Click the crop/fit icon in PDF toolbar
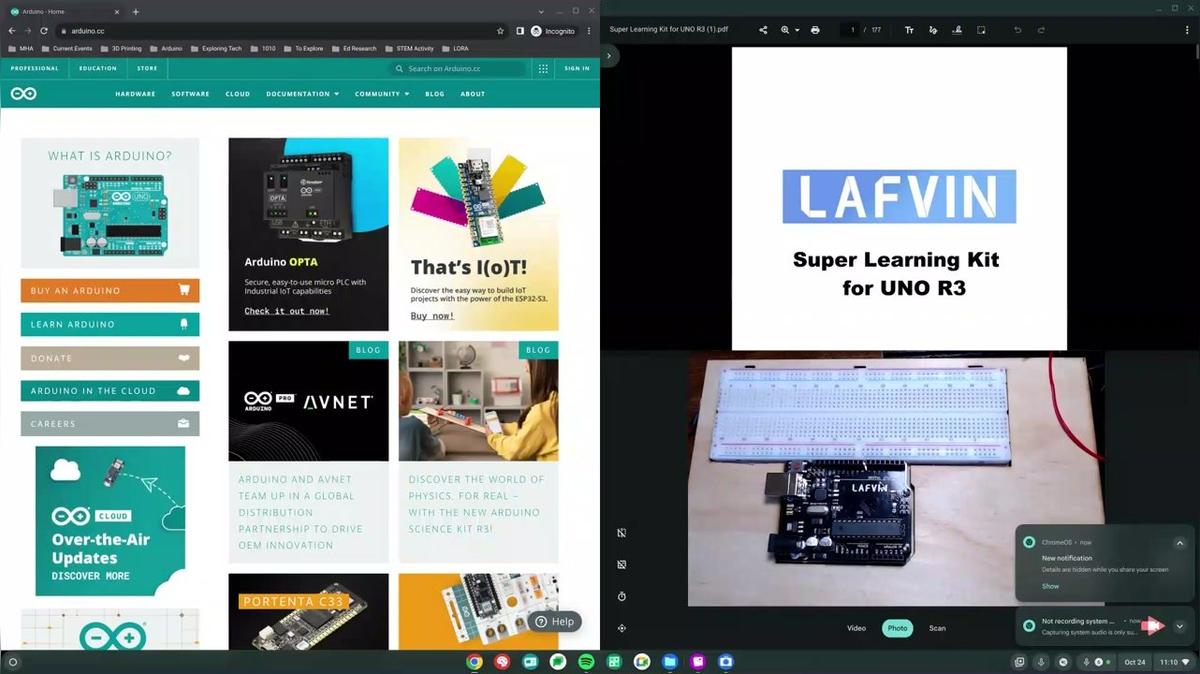Image resolution: width=1200 pixels, height=674 pixels. tap(981, 30)
